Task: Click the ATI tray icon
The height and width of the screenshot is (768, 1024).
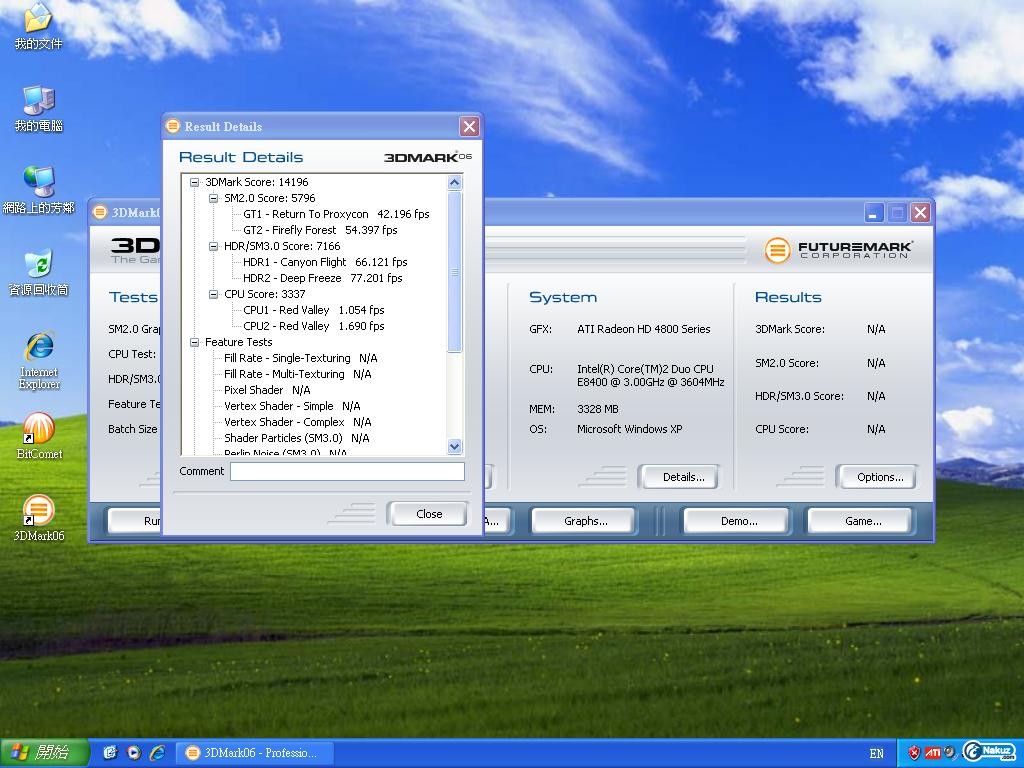Action: coord(932,753)
